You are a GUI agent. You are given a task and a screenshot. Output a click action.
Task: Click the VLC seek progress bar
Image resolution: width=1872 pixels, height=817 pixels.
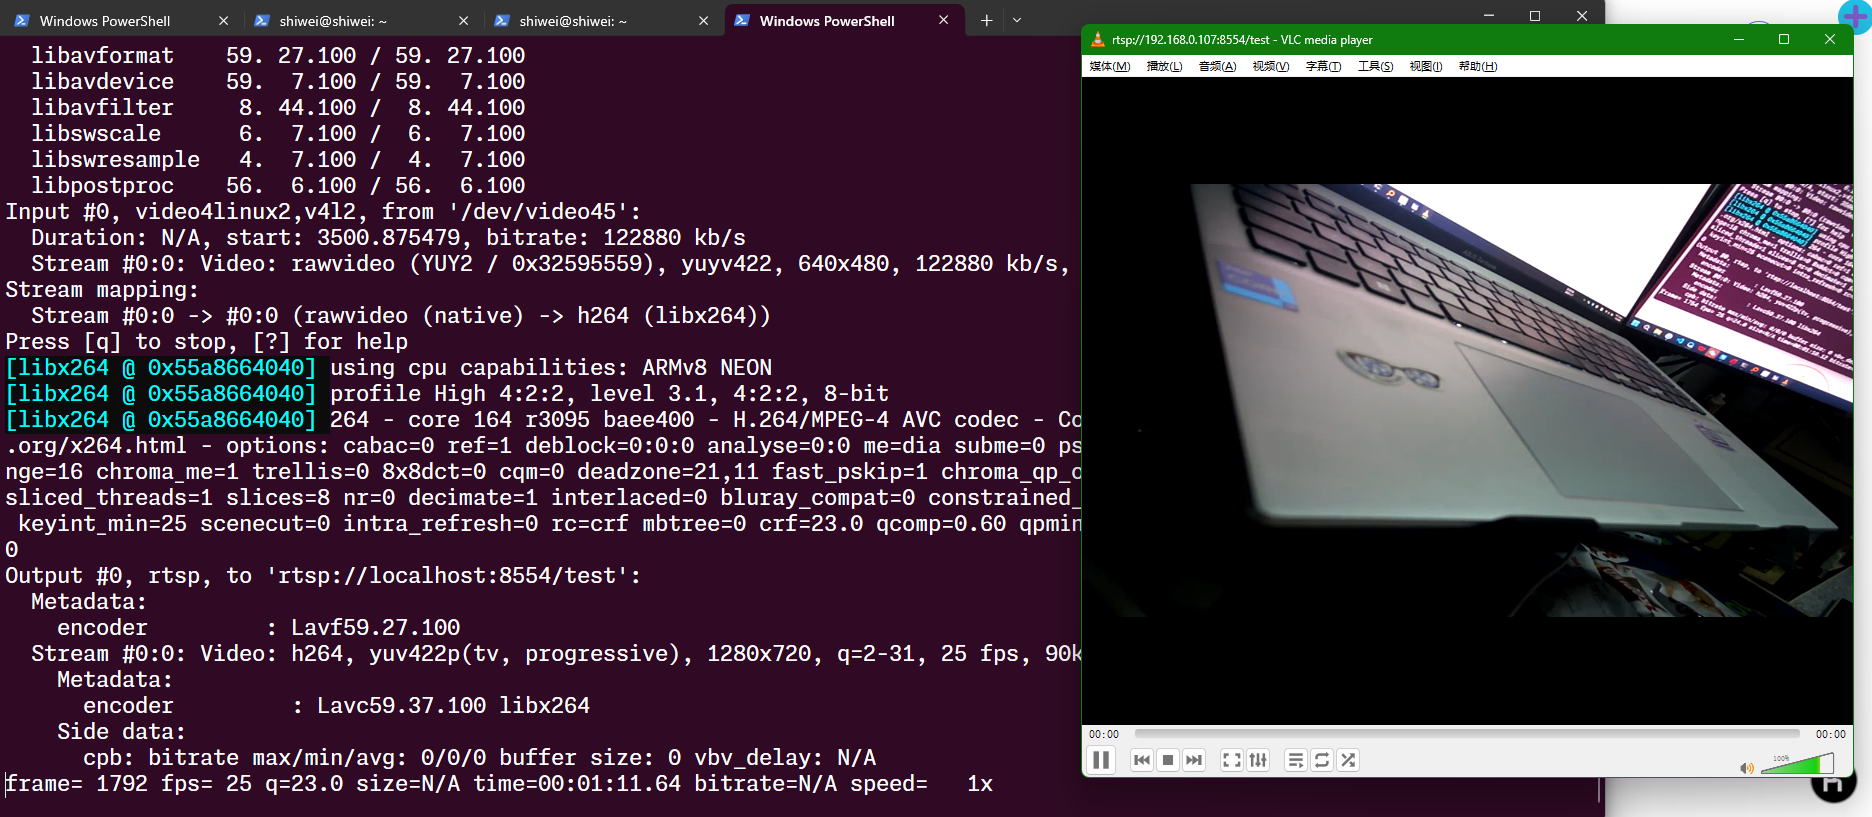[x=1467, y=734]
